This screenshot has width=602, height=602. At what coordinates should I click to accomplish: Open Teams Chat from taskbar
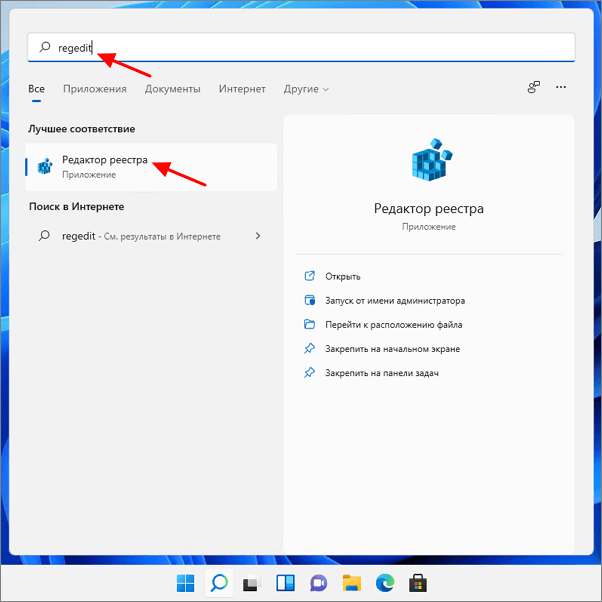point(318,584)
